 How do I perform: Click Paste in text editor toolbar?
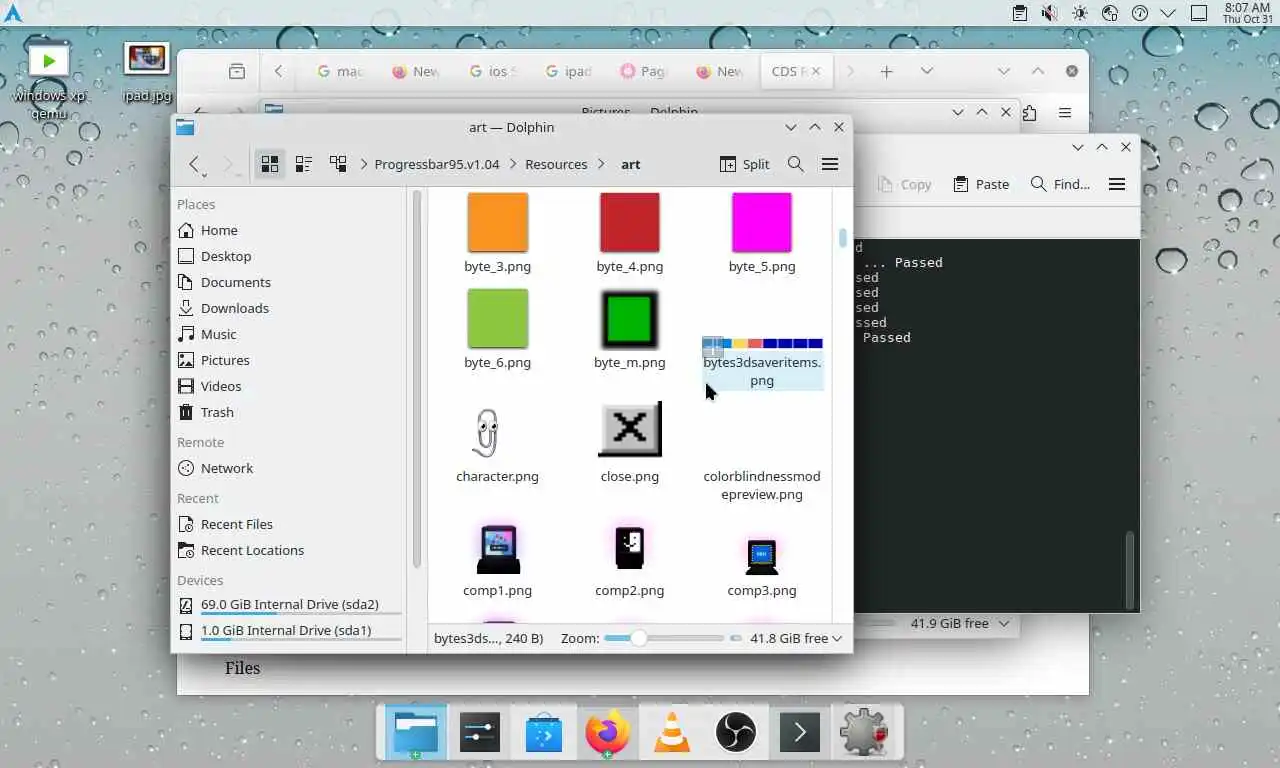tap(981, 184)
